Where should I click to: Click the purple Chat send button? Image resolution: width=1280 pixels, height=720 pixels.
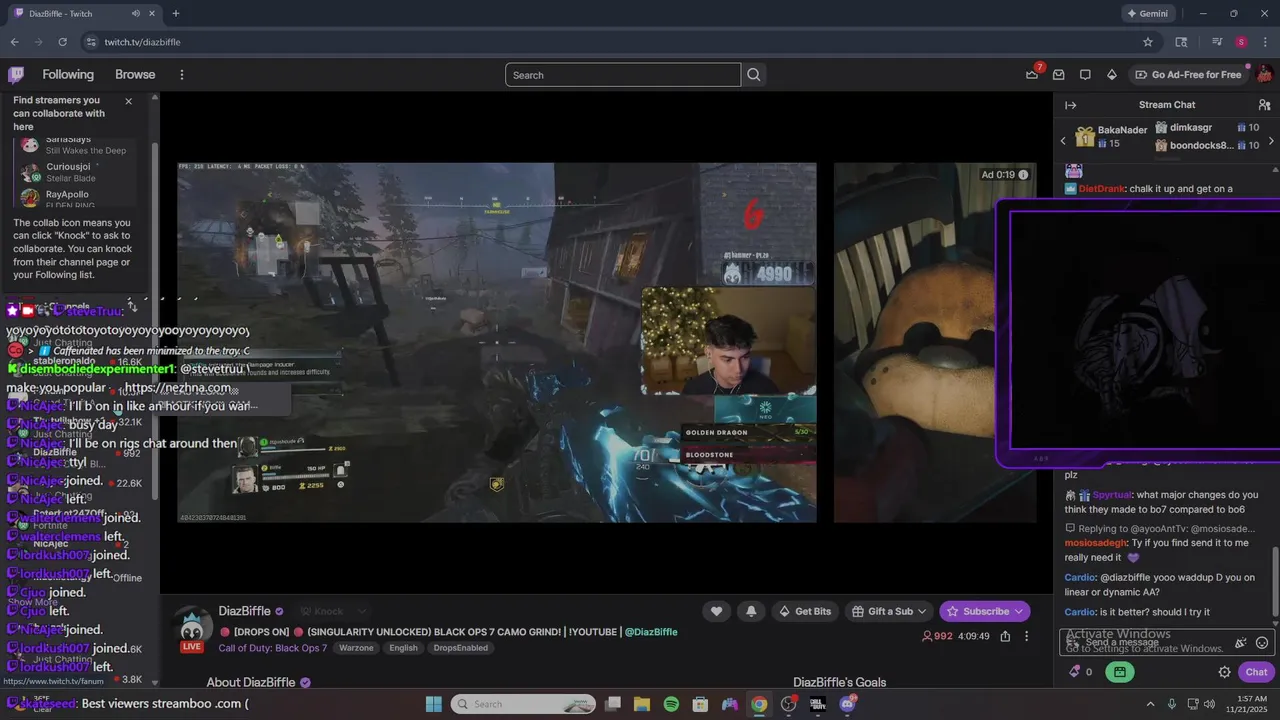pyautogui.click(x=1256, y=672)
